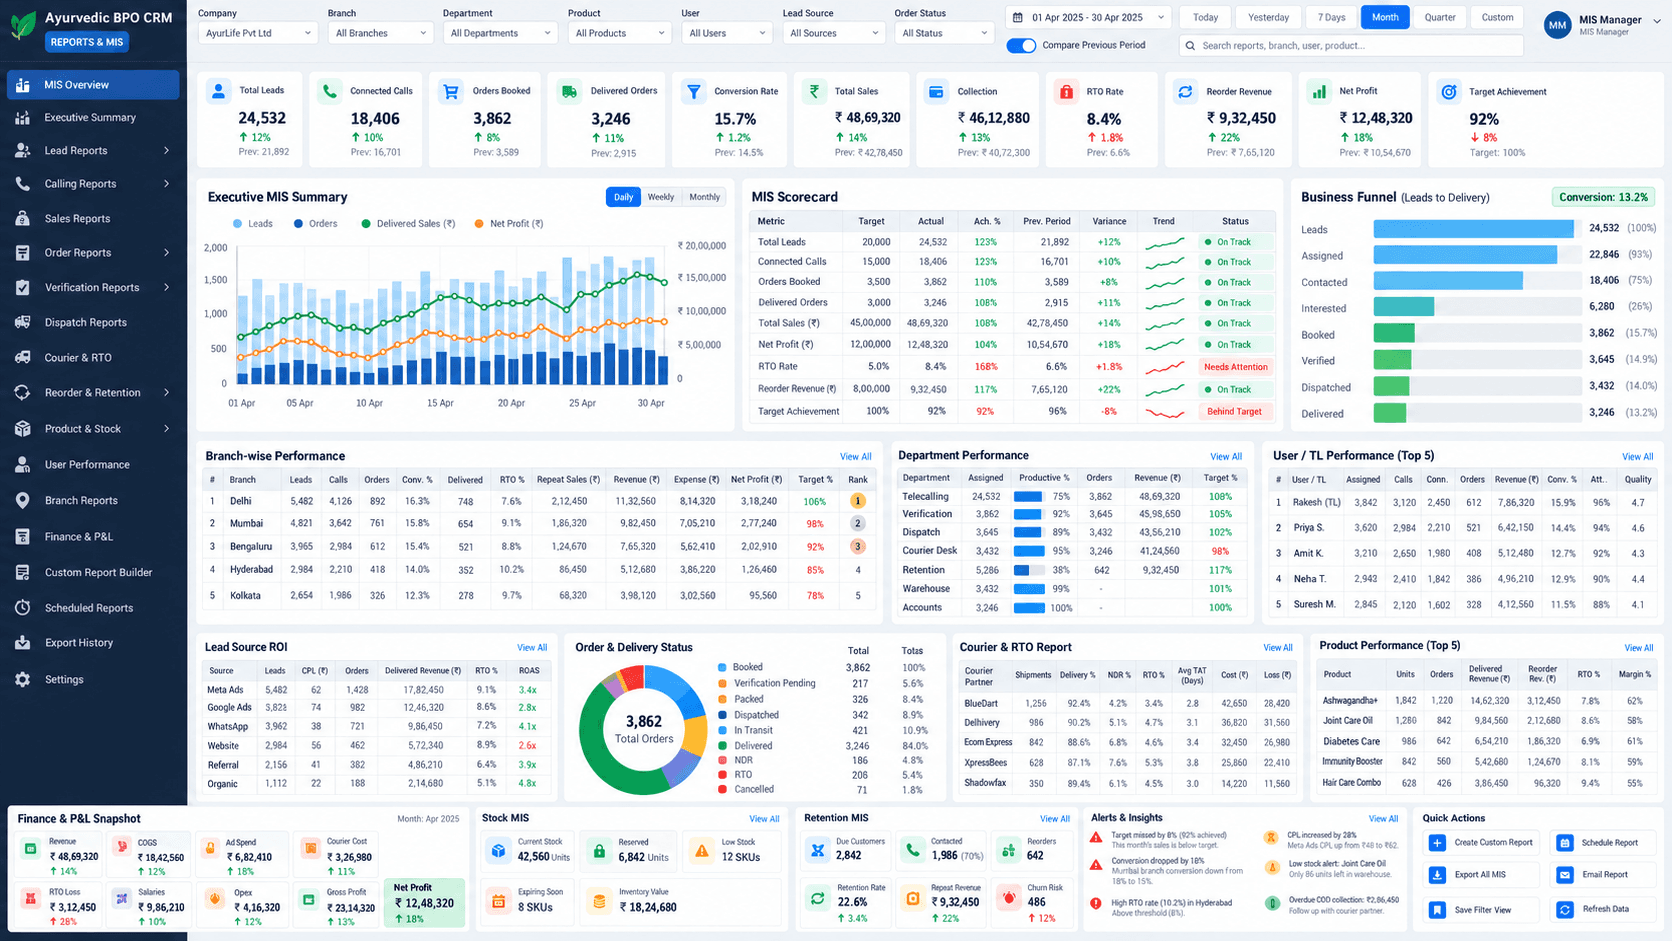
Task: Click the Ayurvedic BPO CRM leaf logo
Action: tap(23, 25)
